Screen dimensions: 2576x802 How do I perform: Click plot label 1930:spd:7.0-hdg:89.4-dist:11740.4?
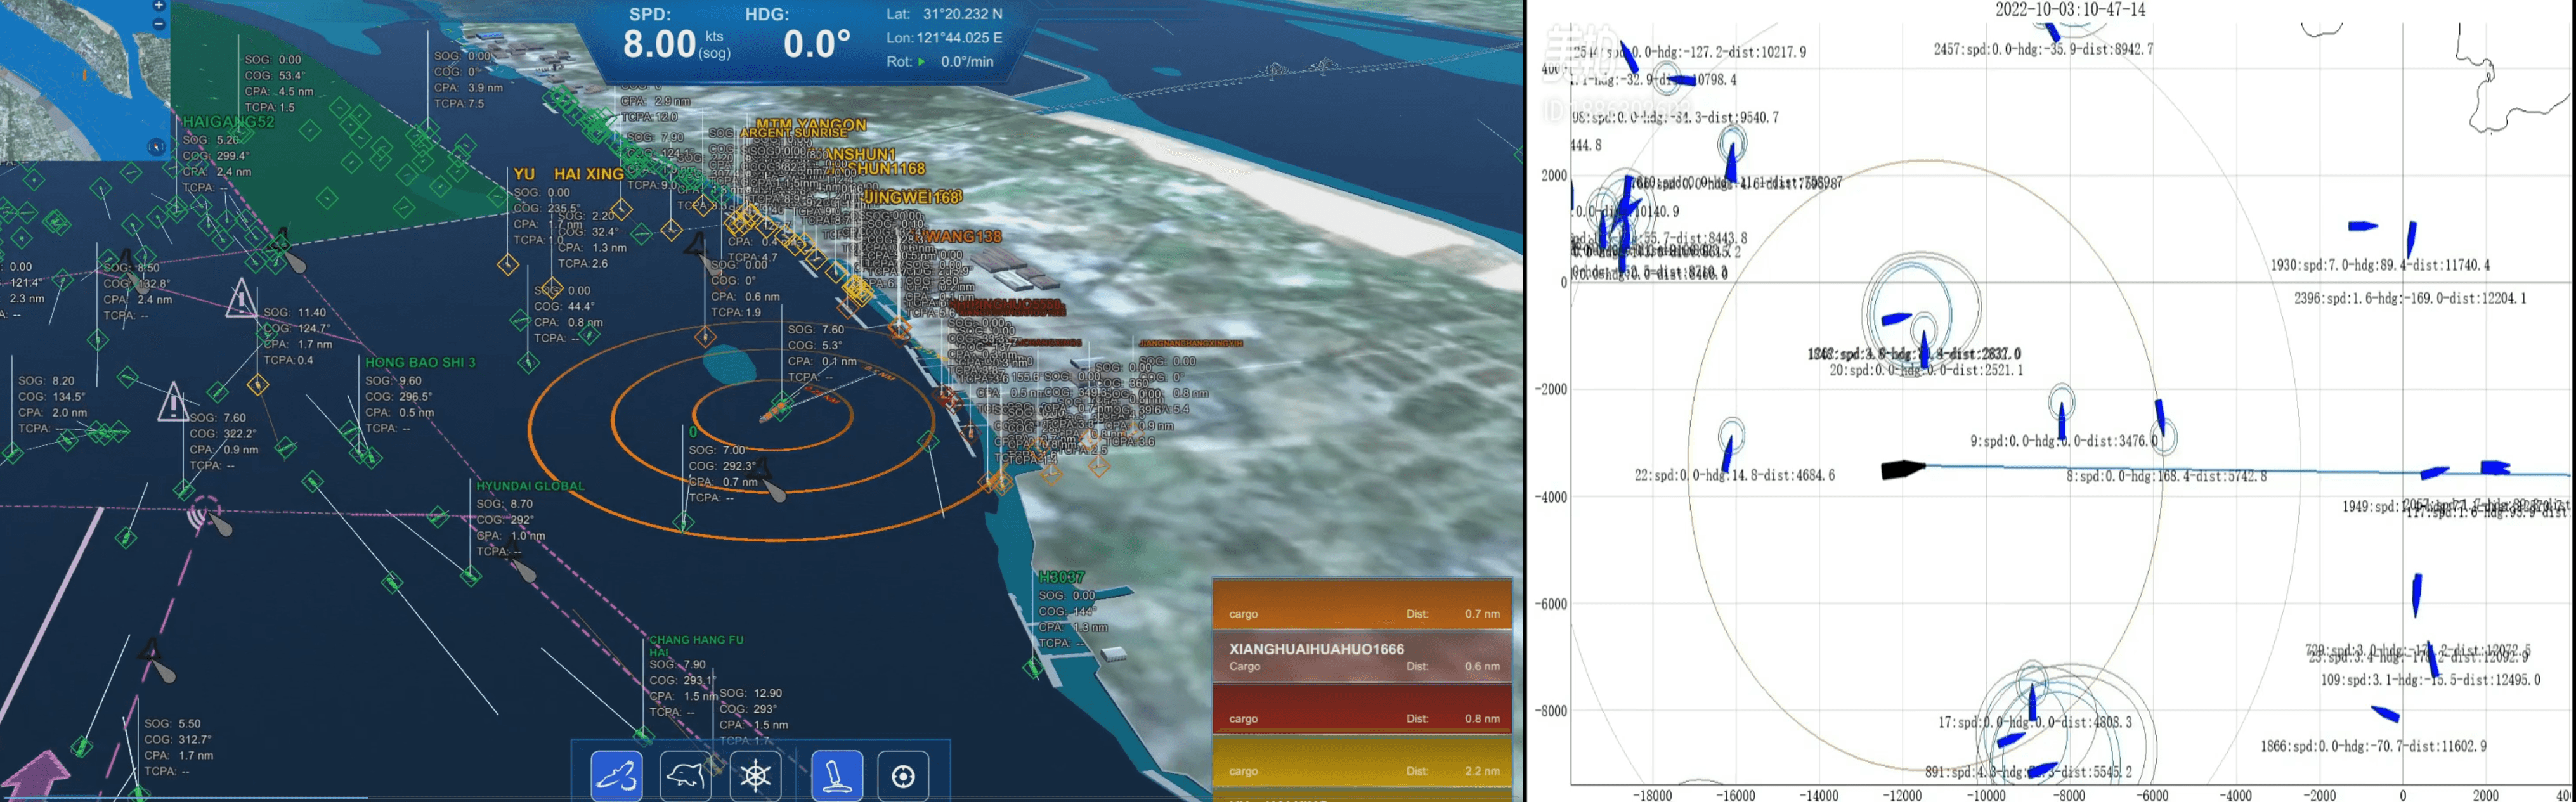pos(2380,265)
